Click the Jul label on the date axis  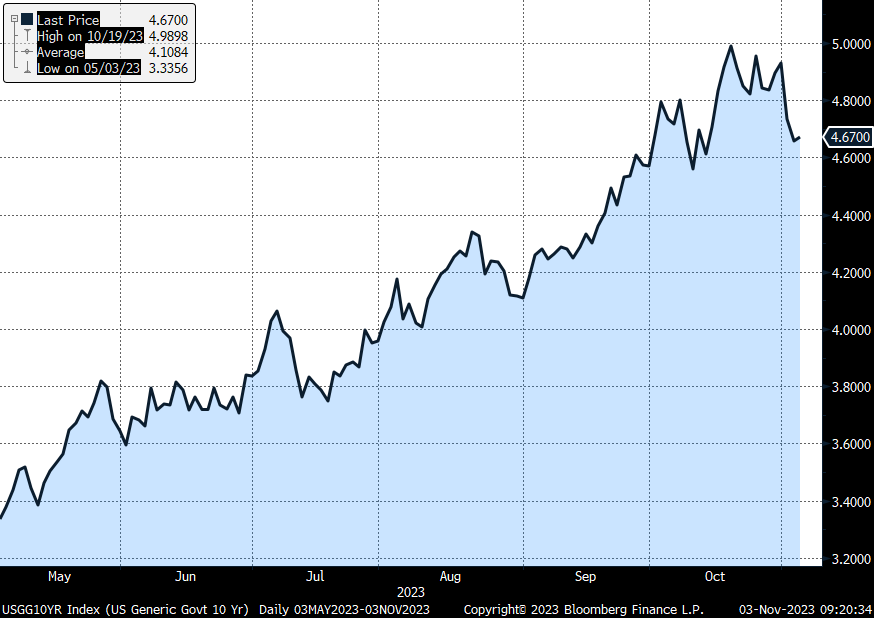click(315, 577)
